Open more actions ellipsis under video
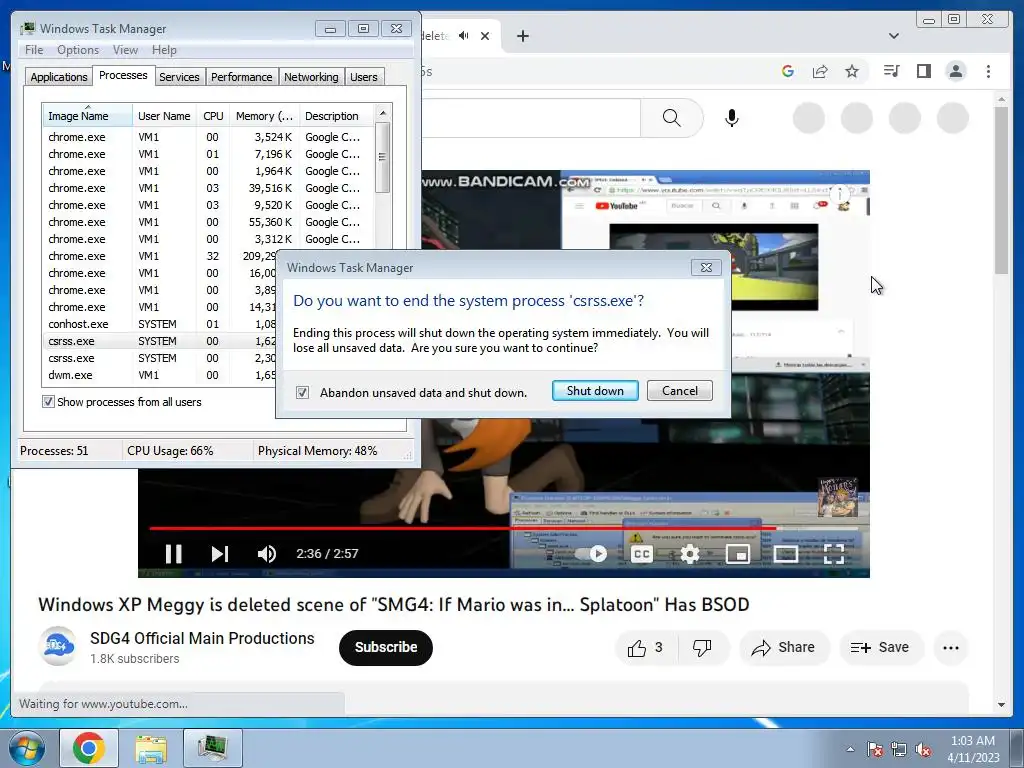 (951, 648)
